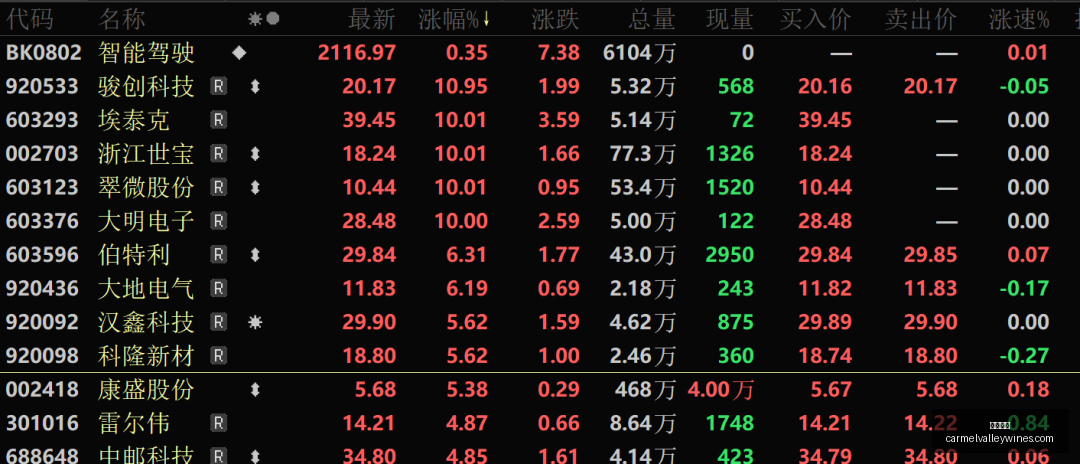Sort by the 代码 column header
This screenshot has height=464, width=1080.
coord(30,19)
